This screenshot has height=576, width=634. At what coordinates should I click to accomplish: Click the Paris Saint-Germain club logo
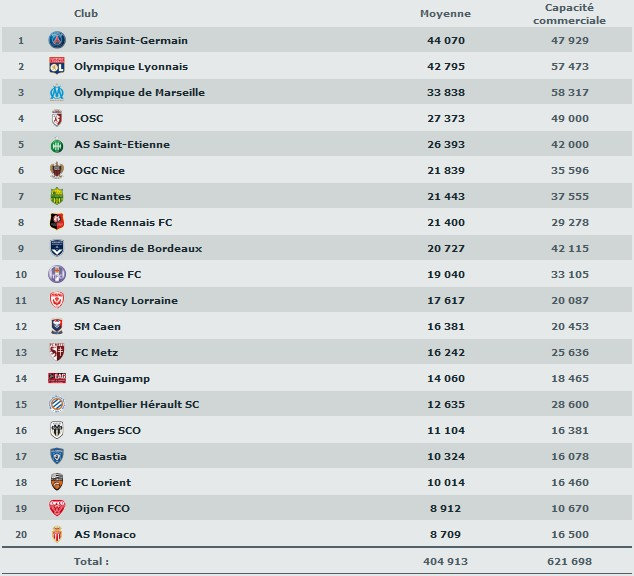56,41
